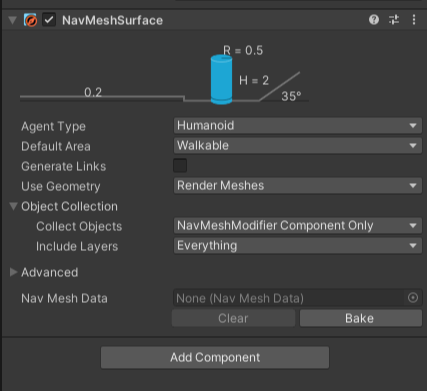Open the Agent Type dropdown showing Humanoid
Image resolution: width=427 pixels, height=391 pixels.
298,126
